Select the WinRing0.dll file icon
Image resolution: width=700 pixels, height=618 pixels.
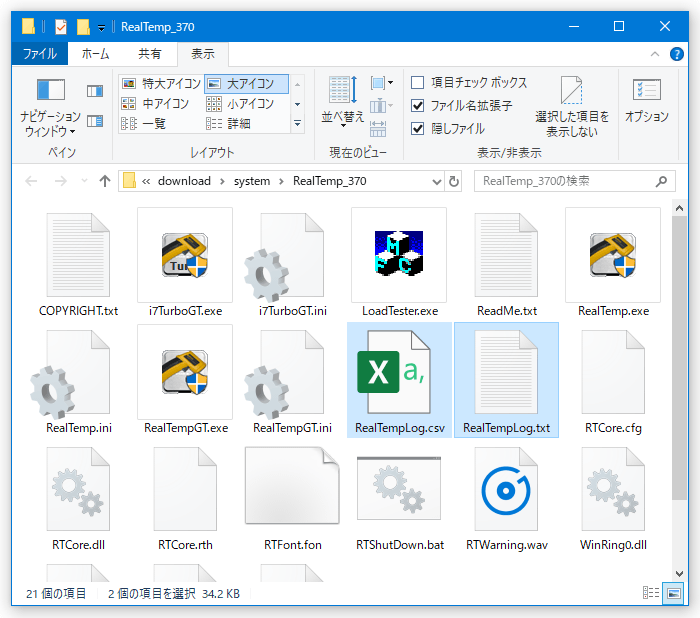(x=613, y=489)
